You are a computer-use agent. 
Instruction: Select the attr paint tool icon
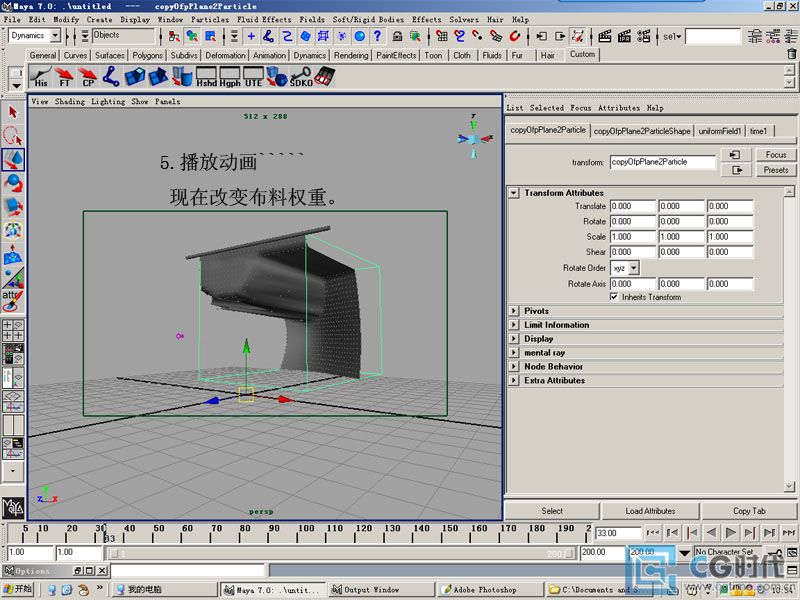coord(13,301)
